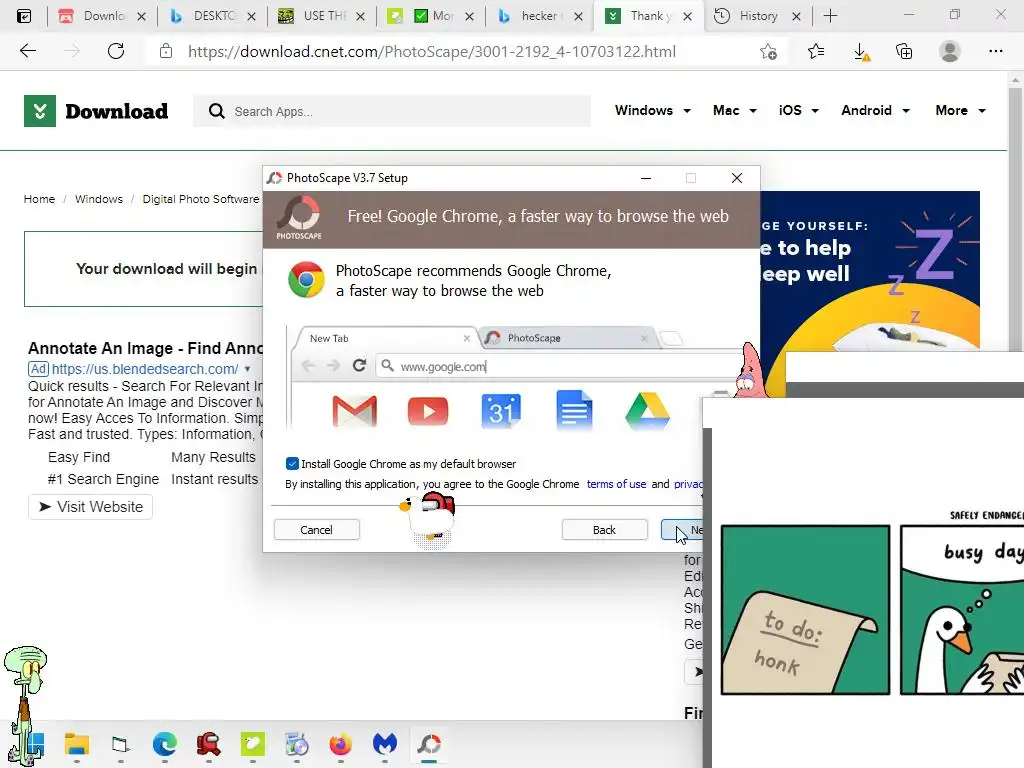Open Edge Settings and more menu
Viewport: 1024px width, 768px height.
tap(995, 51)
